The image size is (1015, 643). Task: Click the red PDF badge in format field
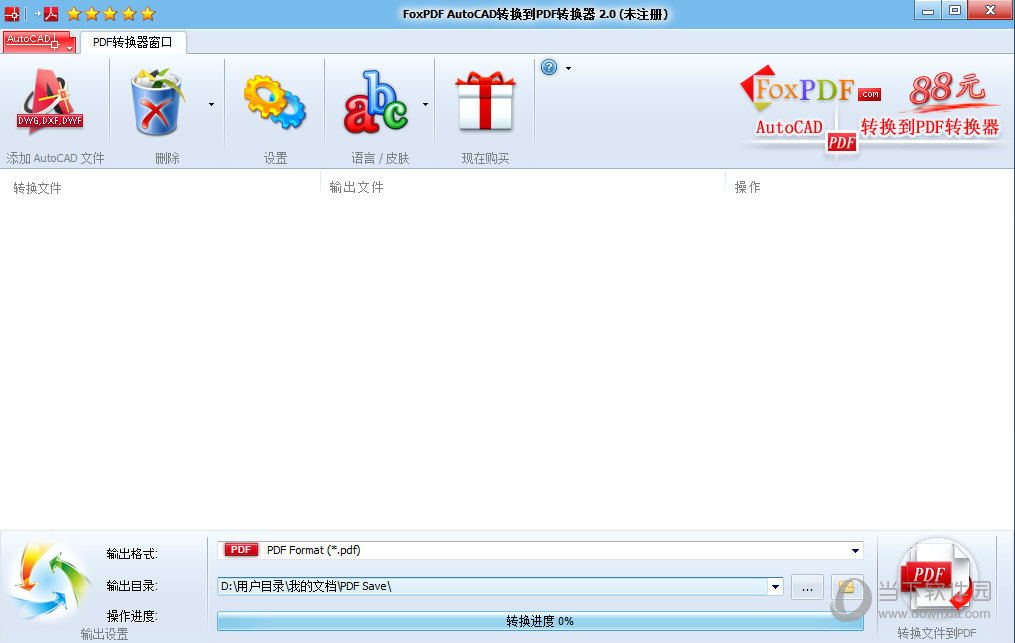[241, 550]
